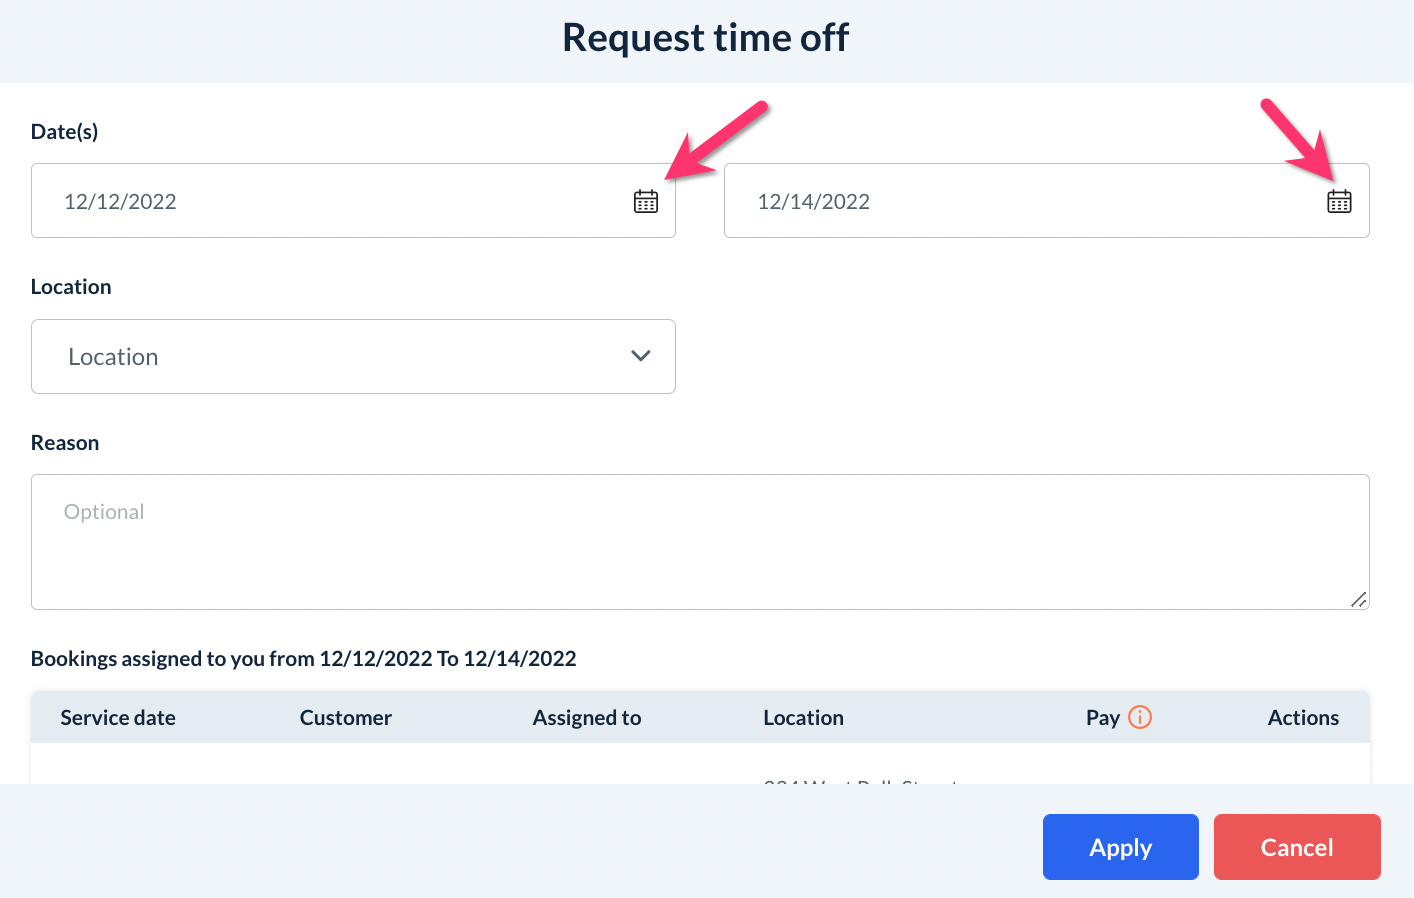This screenshot has height=898, width=1414.
Task: Click the Date(s) field label
Action: coord(65,132)
